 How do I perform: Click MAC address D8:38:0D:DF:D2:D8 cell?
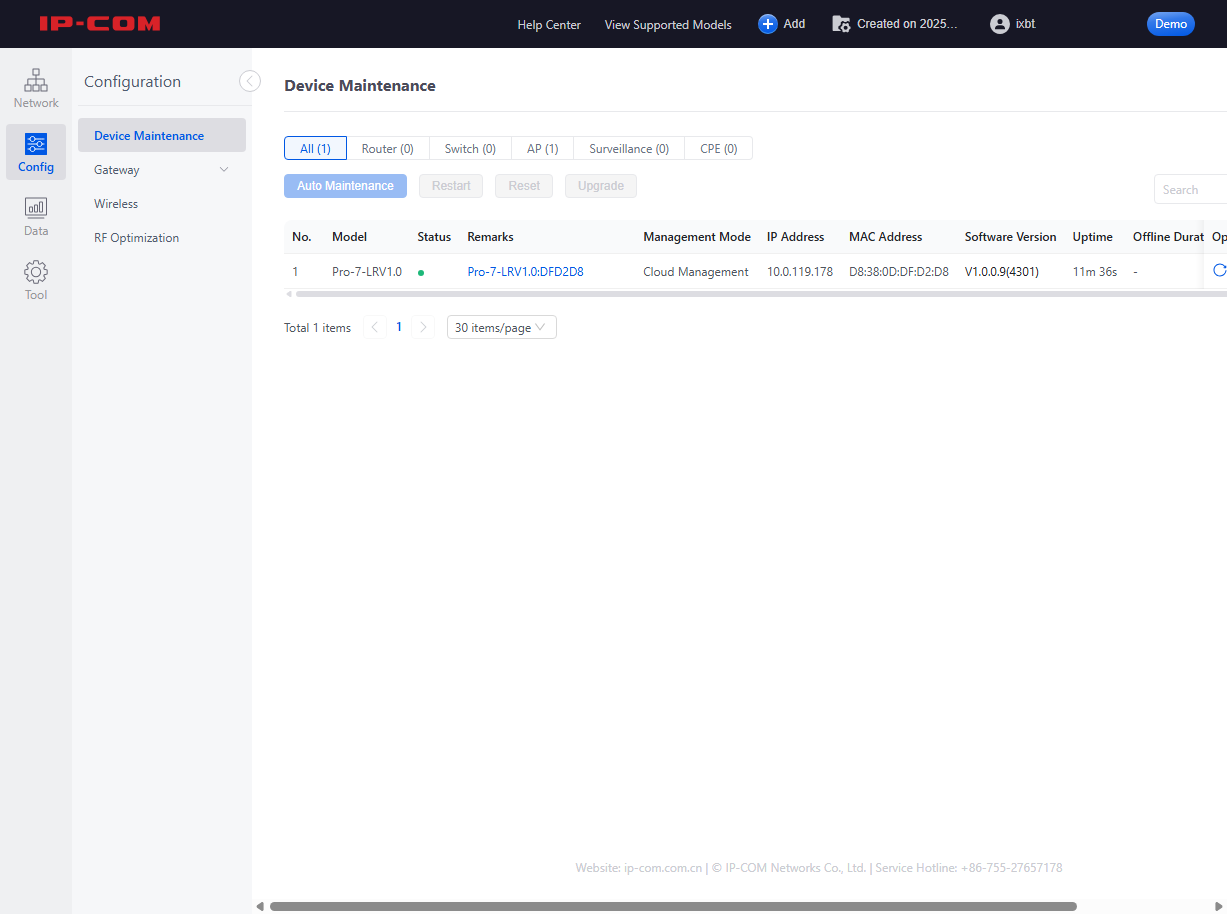pyautogui.click(x=899, y=272)
